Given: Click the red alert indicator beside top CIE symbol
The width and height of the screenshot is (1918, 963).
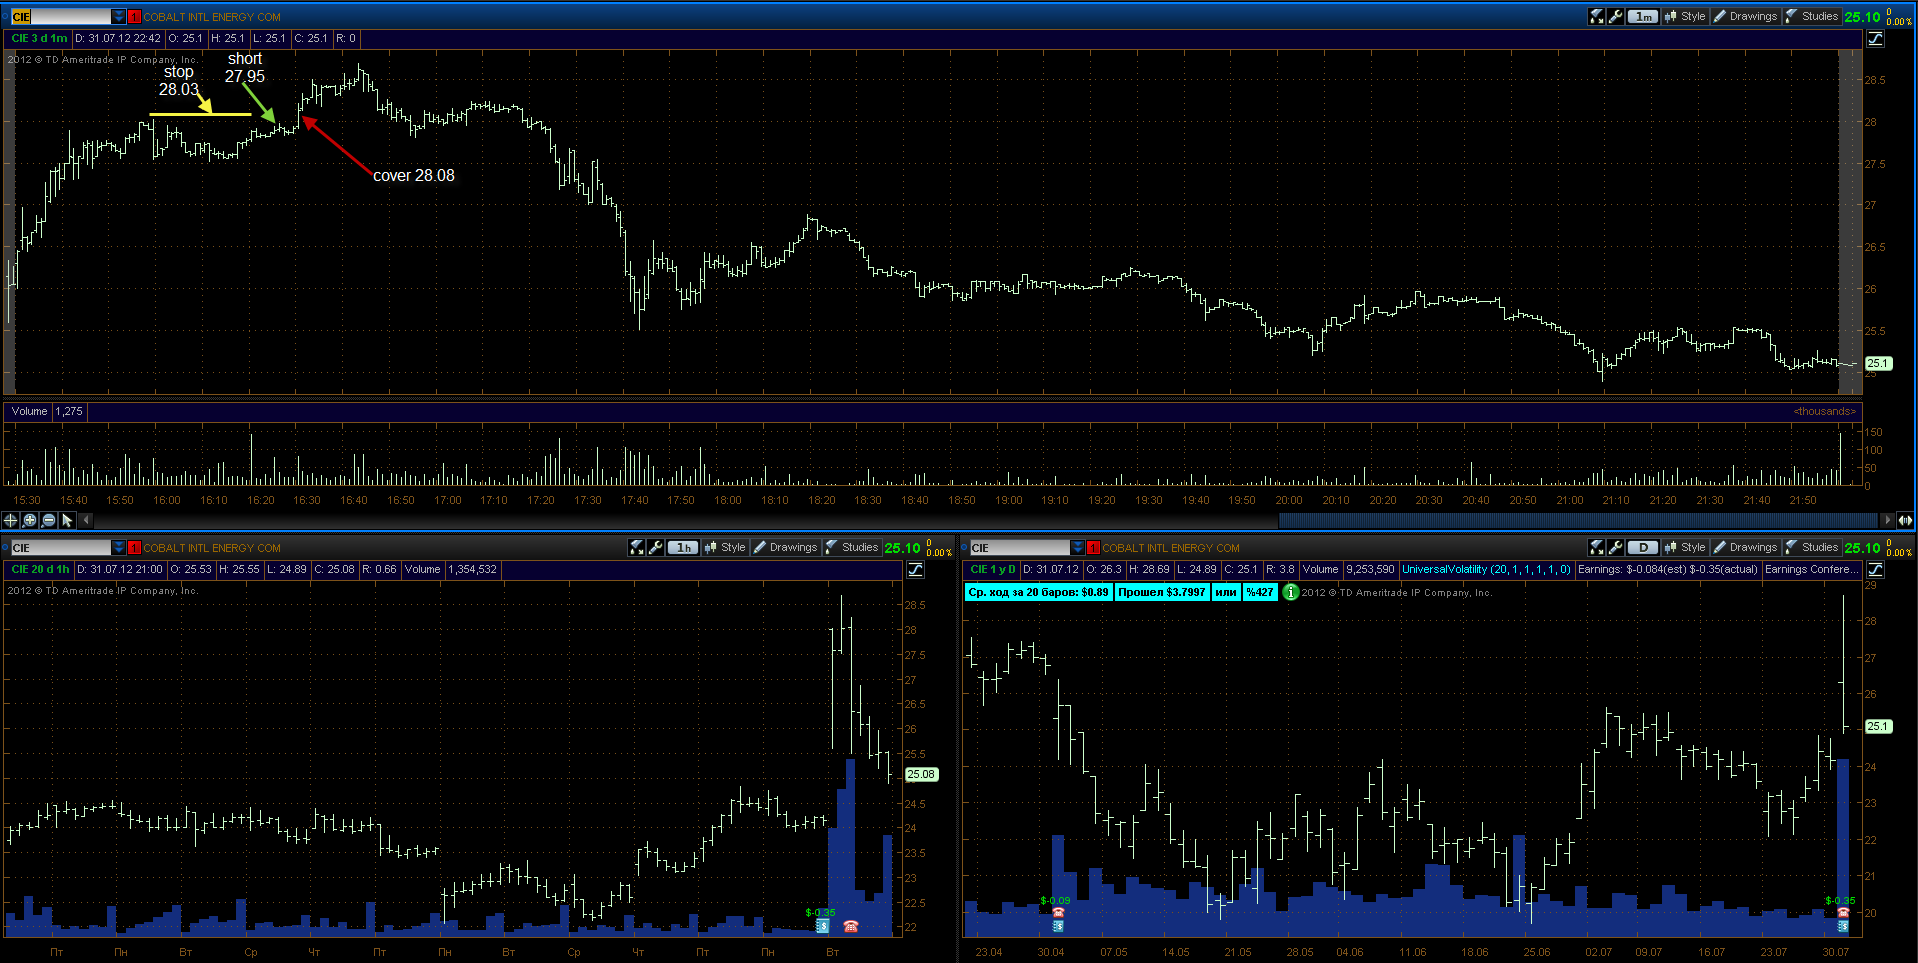Looking at the screenshot, I should (x=134, y=17).
